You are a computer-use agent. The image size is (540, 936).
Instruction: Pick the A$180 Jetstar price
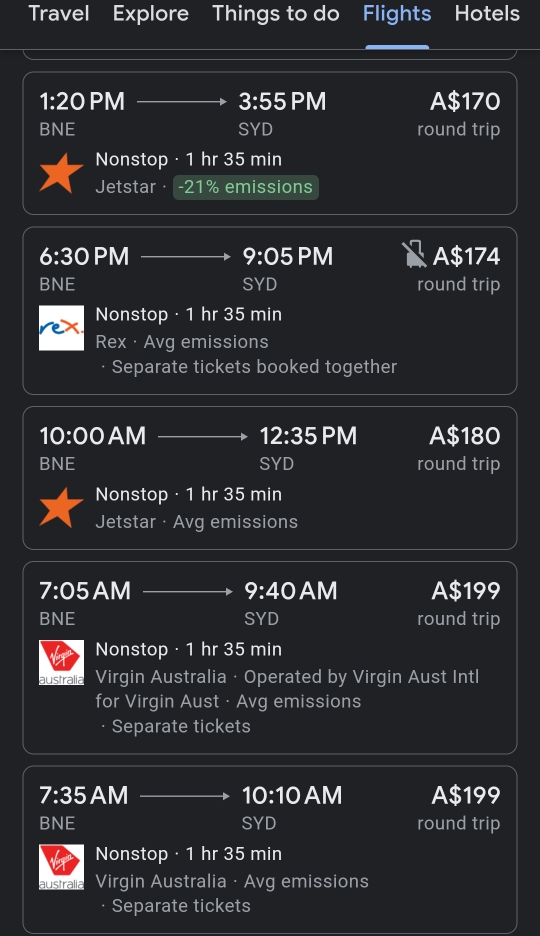click(x=465, y=436)
